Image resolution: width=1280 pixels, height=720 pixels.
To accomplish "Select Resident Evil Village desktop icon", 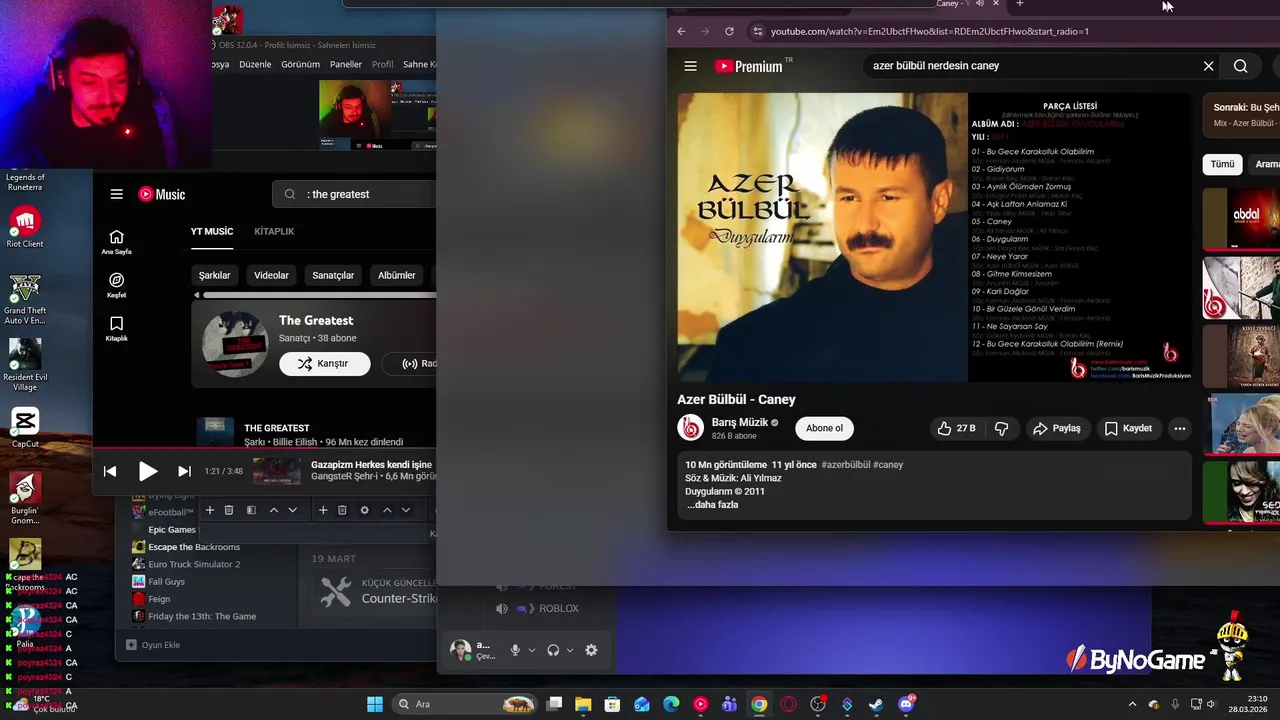I will (25, 365).
